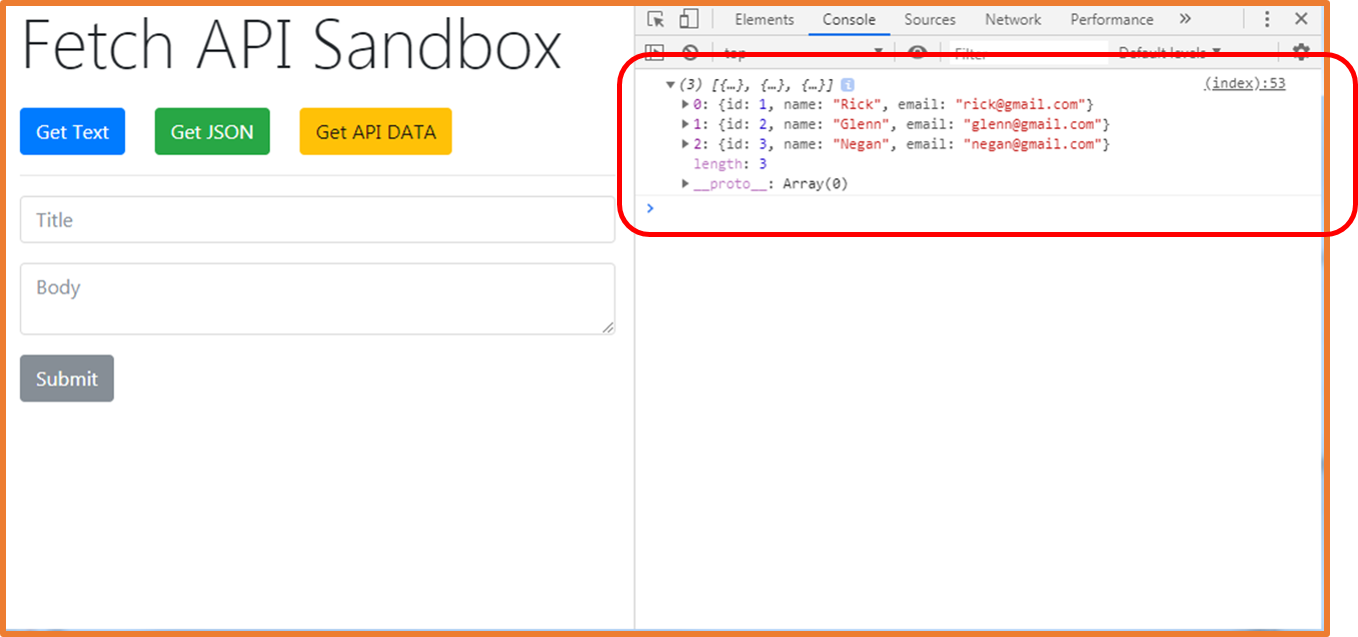This screenshot has height=637, width=1358.
Task: Create a live expression with the eye icon
Action: pyautogui.click(x=918, y=52)
